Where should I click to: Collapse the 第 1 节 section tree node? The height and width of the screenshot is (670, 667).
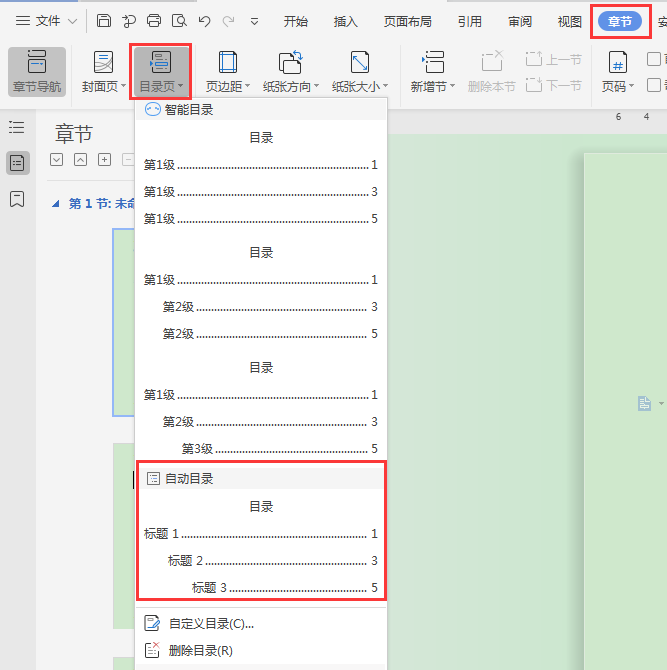[x=55, y=203]
